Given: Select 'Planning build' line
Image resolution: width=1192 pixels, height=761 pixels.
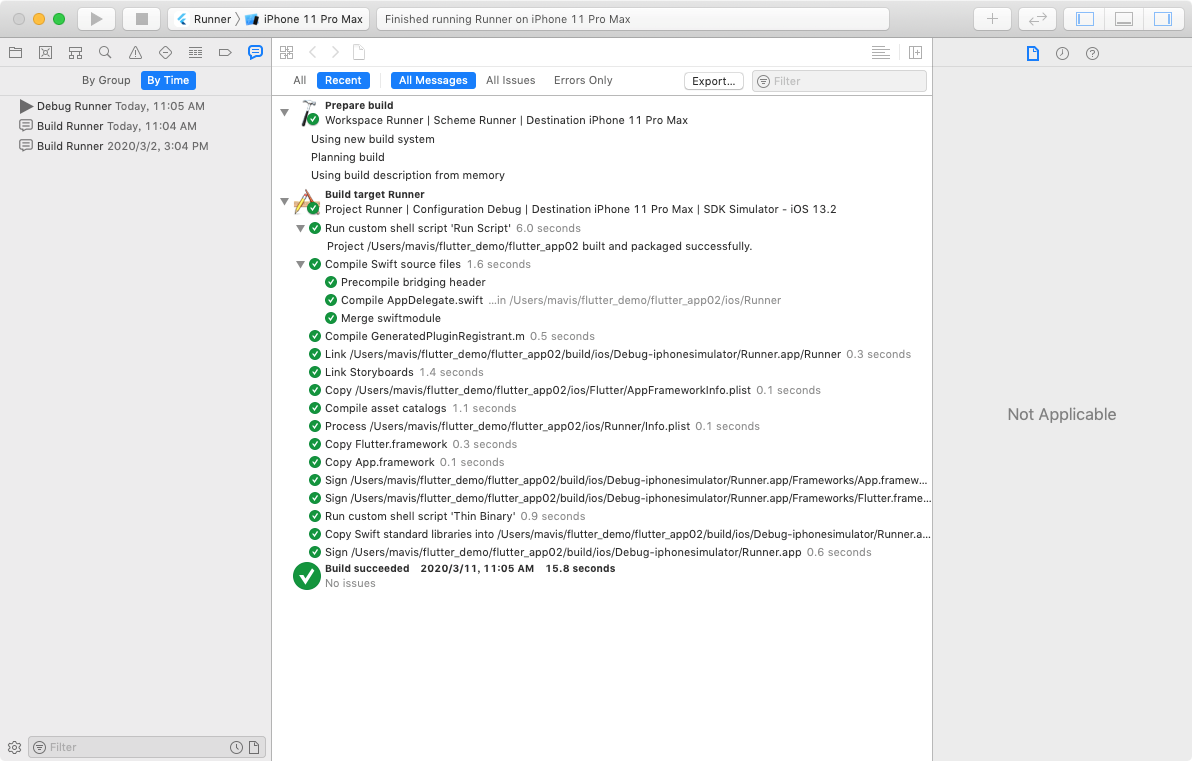Looking at the screenshot, I should 602,157.
